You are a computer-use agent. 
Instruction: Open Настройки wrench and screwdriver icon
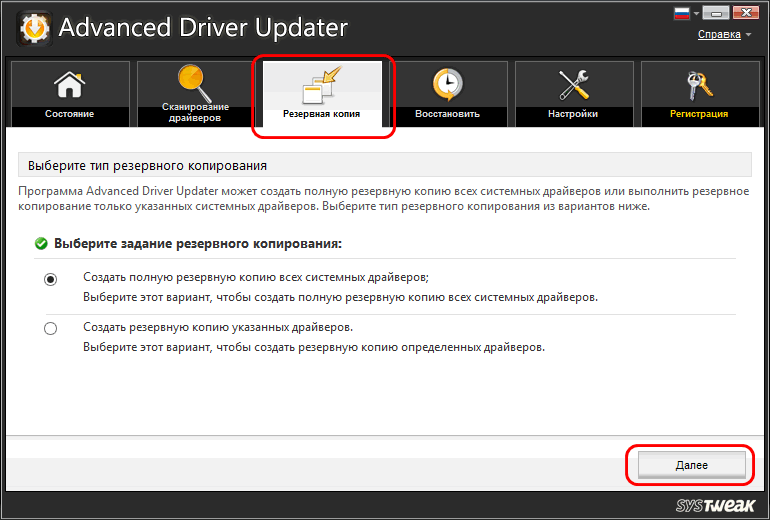(x=573, y=84)
